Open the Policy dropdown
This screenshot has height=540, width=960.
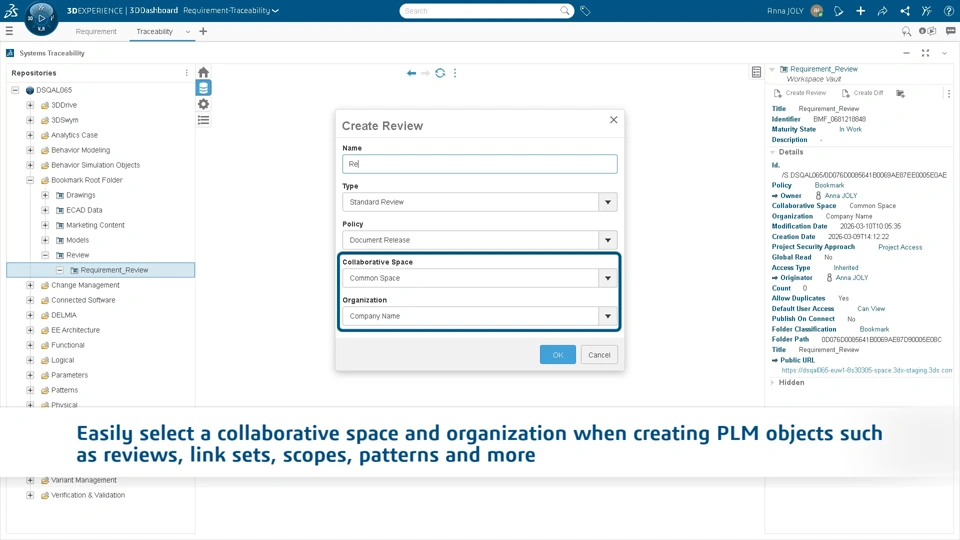607,240
